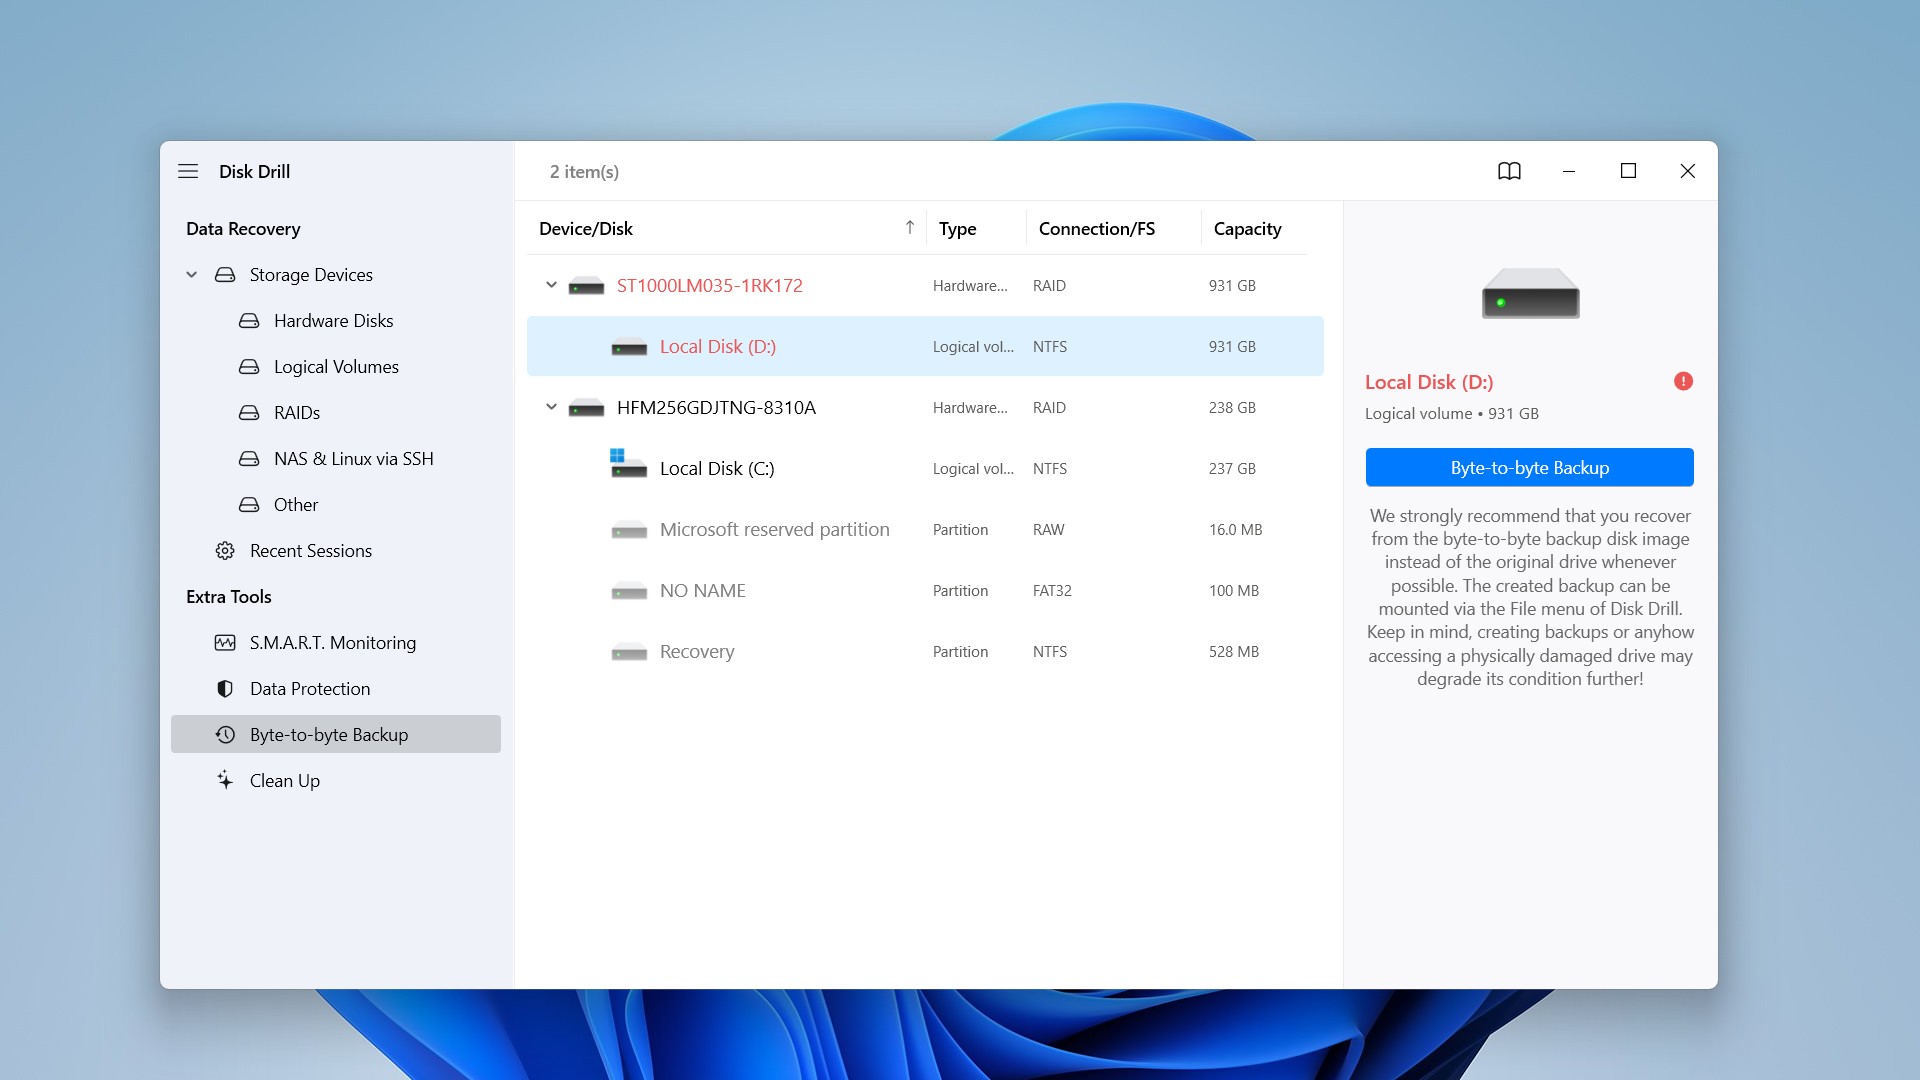Viewport: 1920px width, 1080px height.
Task: Open the Recent Sessions section
Action: (311, 550)
